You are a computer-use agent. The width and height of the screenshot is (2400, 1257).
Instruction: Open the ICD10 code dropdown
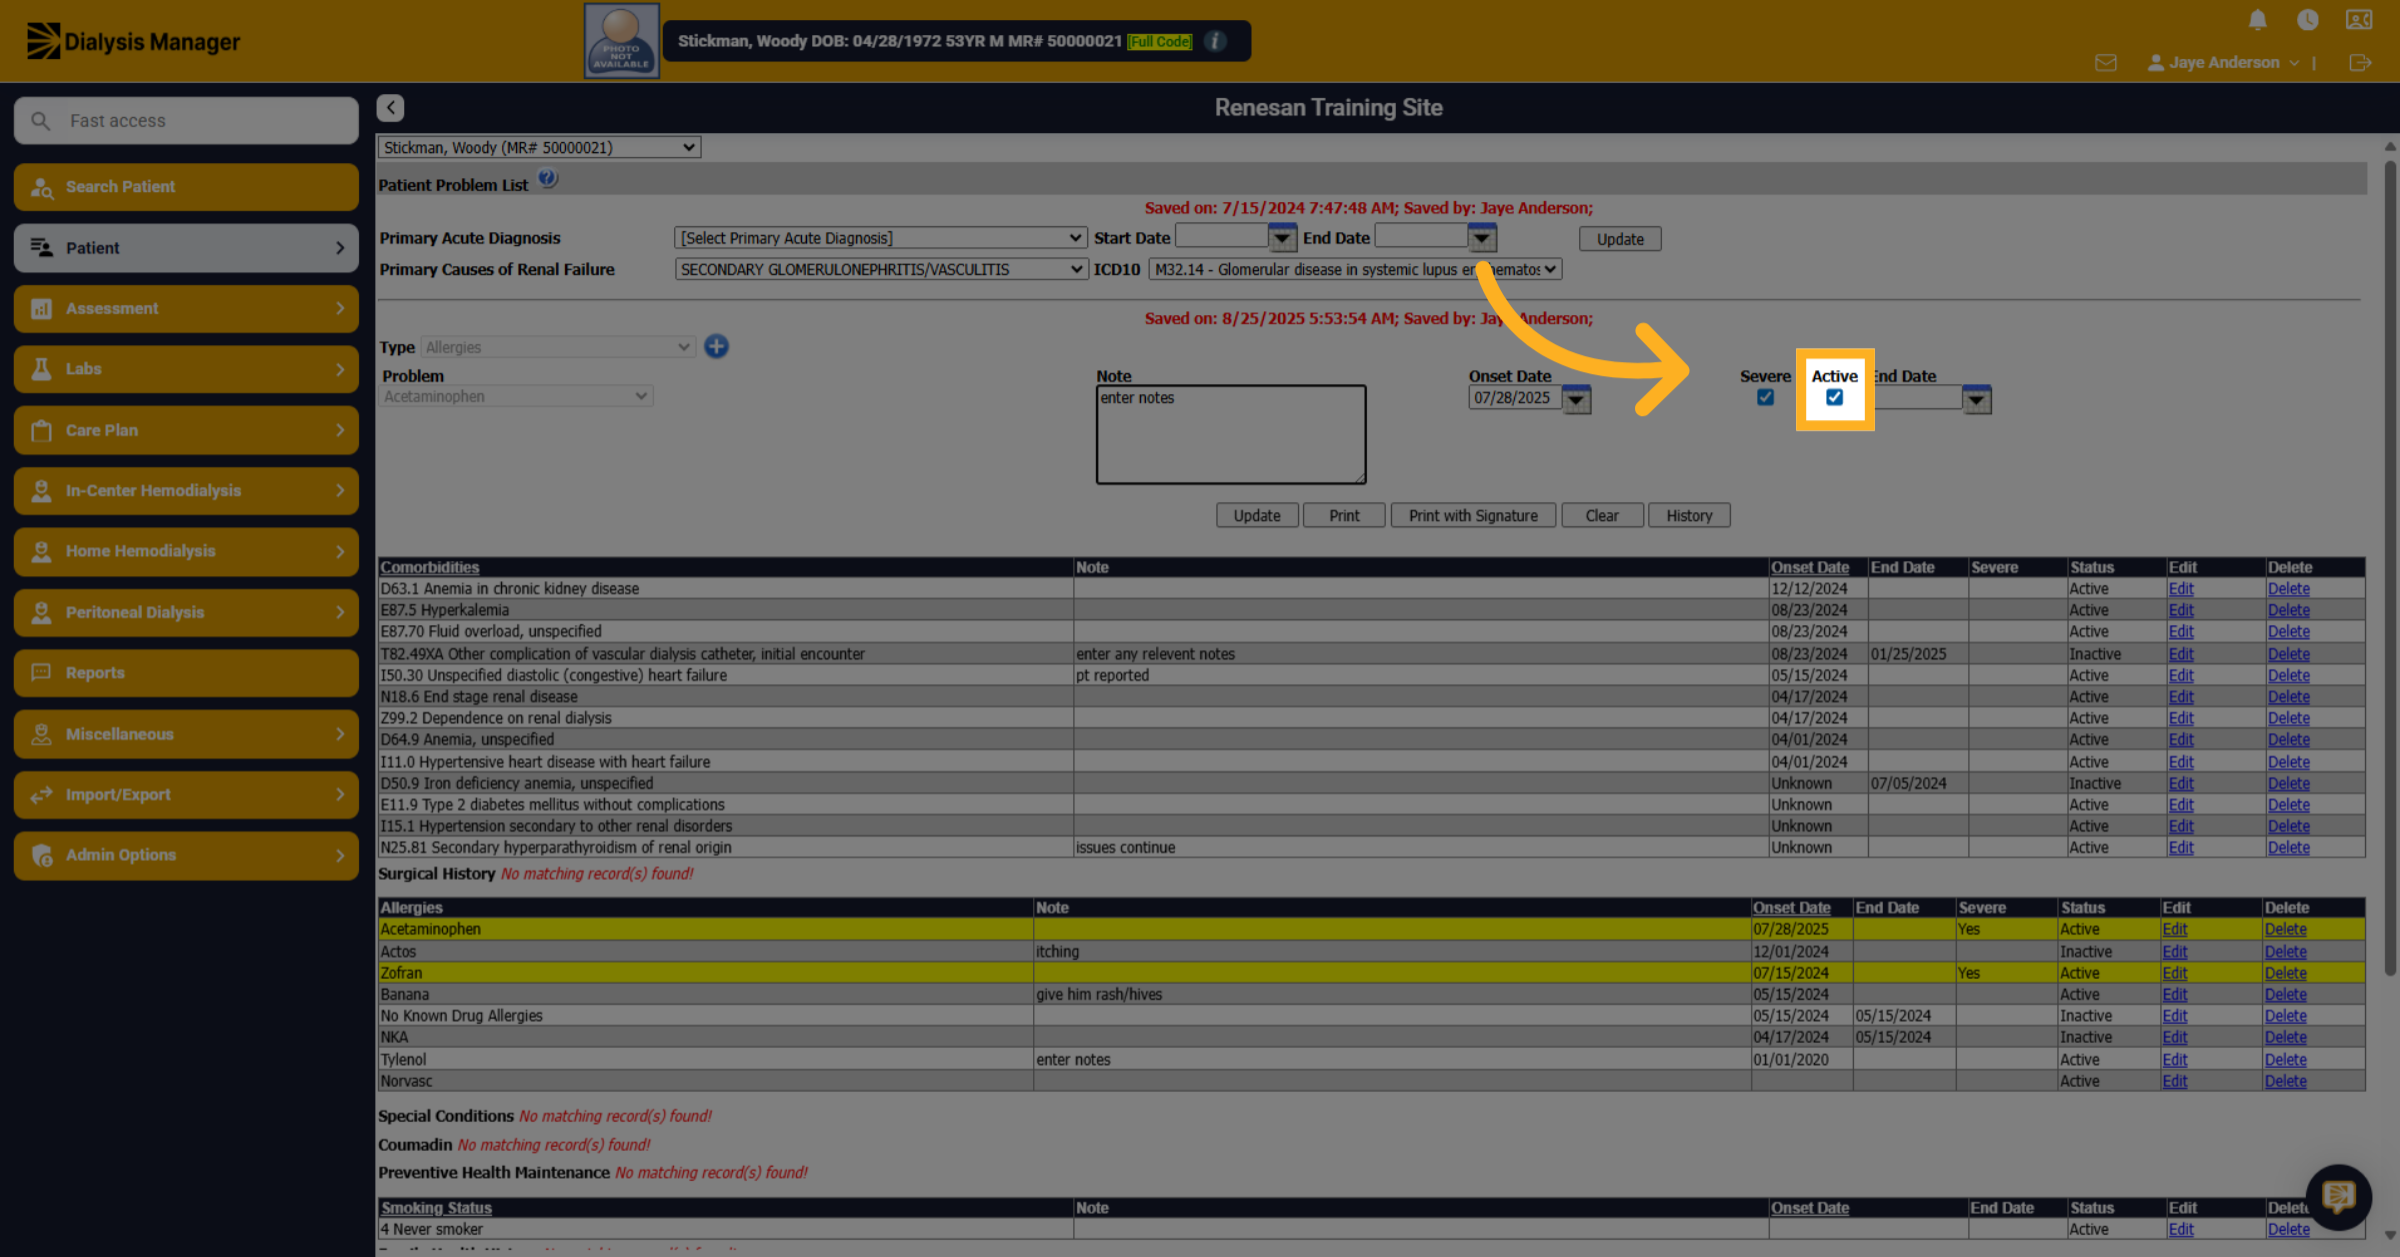coord(1355,269)
